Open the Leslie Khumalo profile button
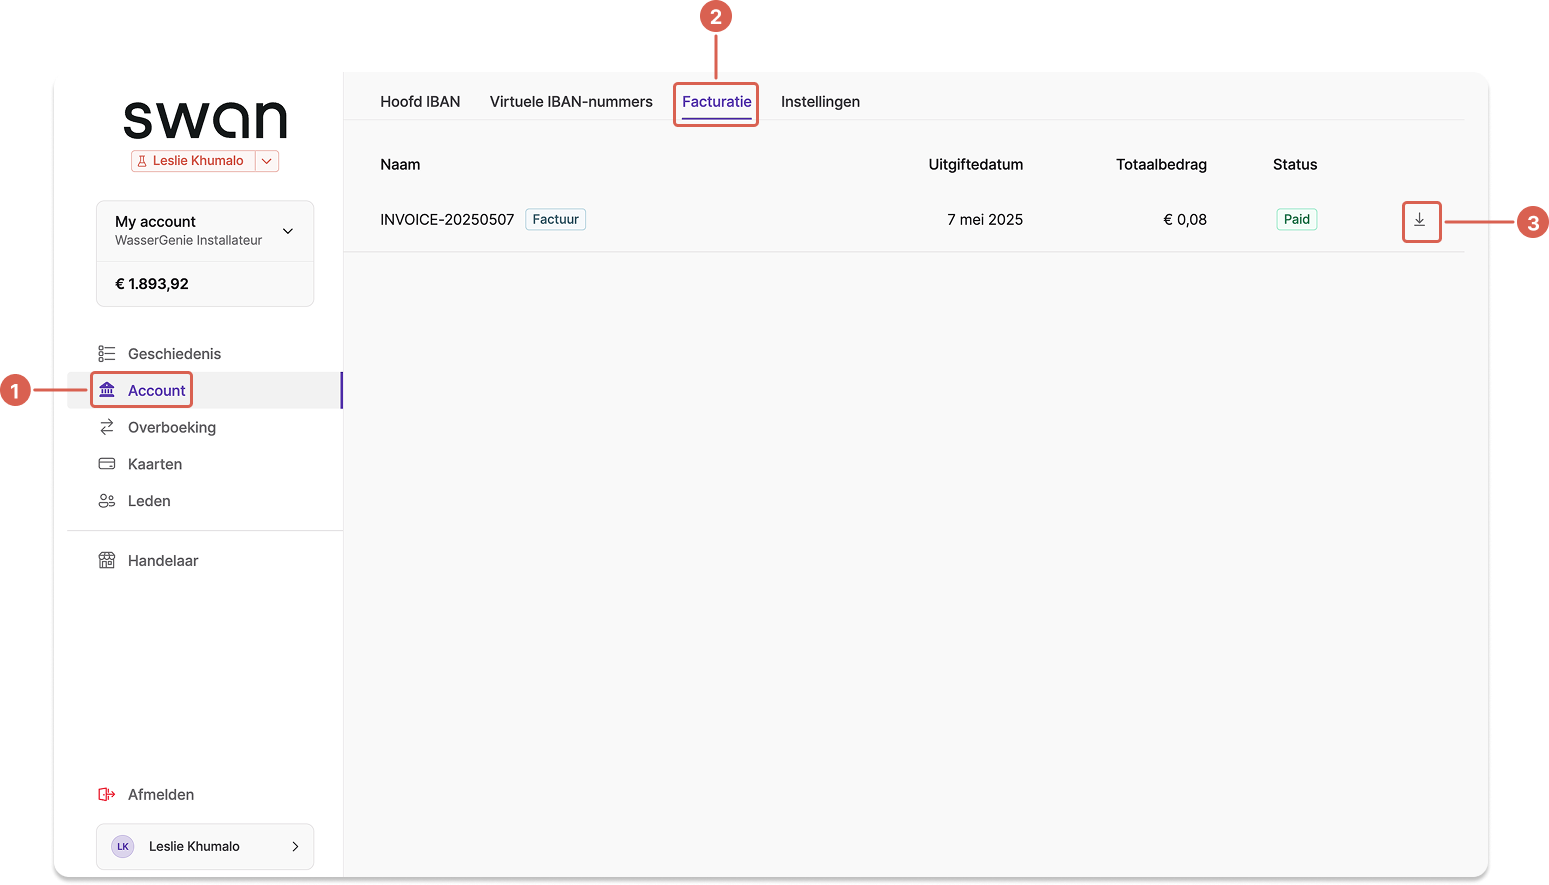 [205, 846]
